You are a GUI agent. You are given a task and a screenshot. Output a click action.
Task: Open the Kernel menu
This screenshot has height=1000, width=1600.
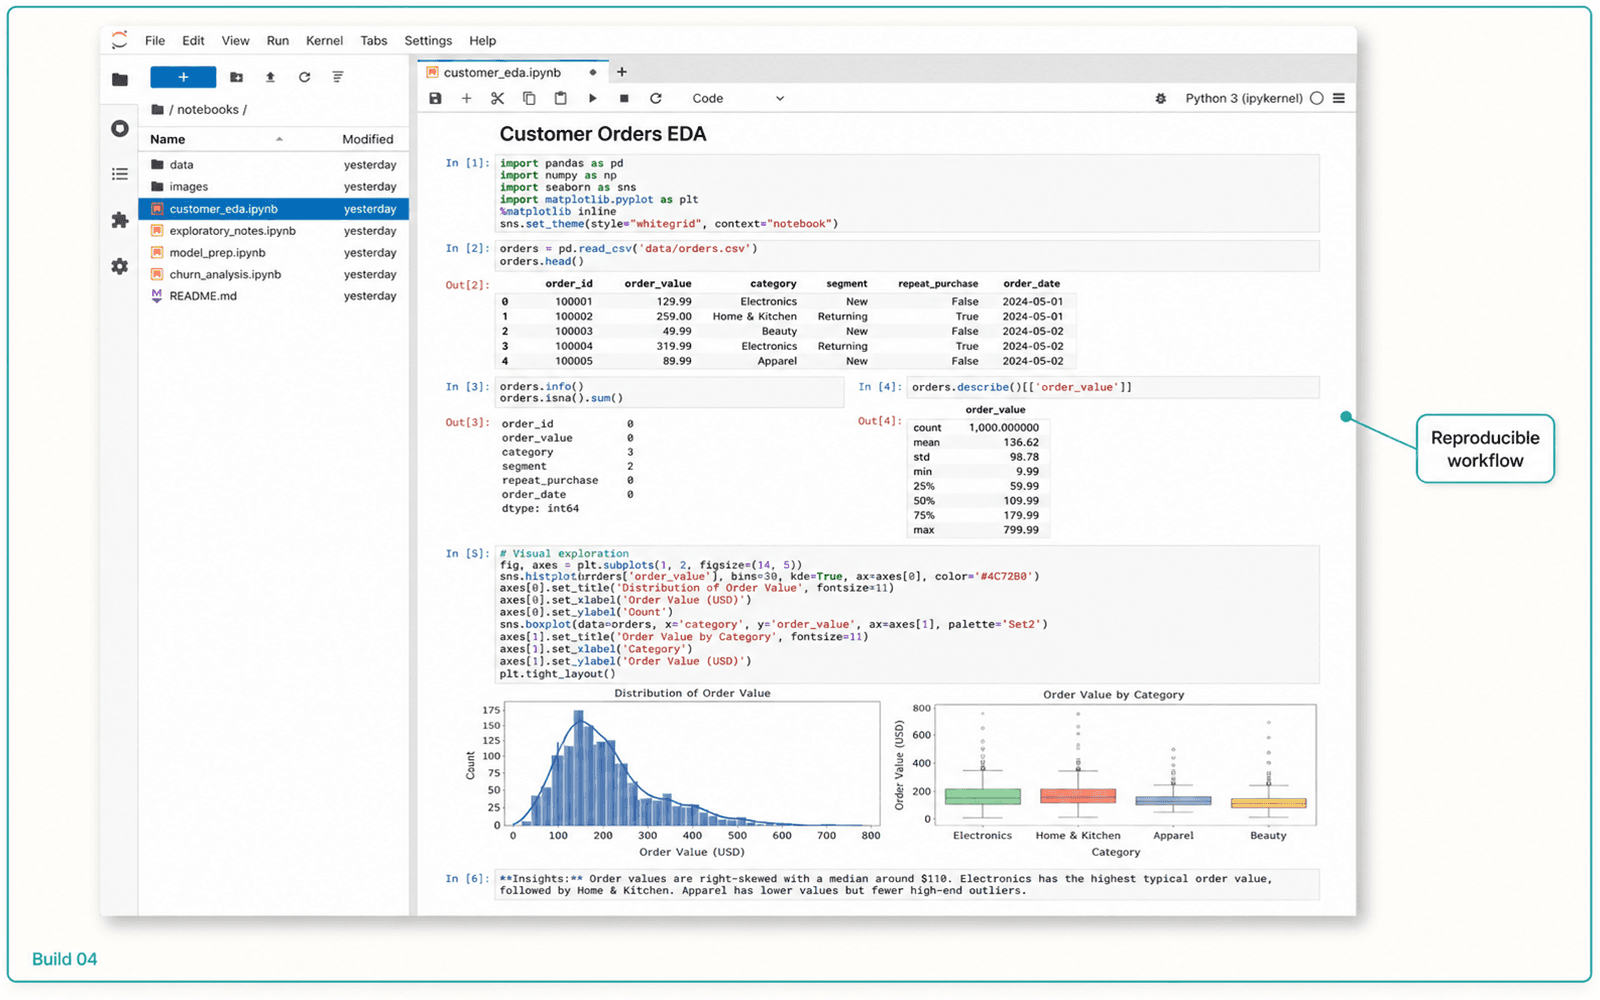pos(324,41)
